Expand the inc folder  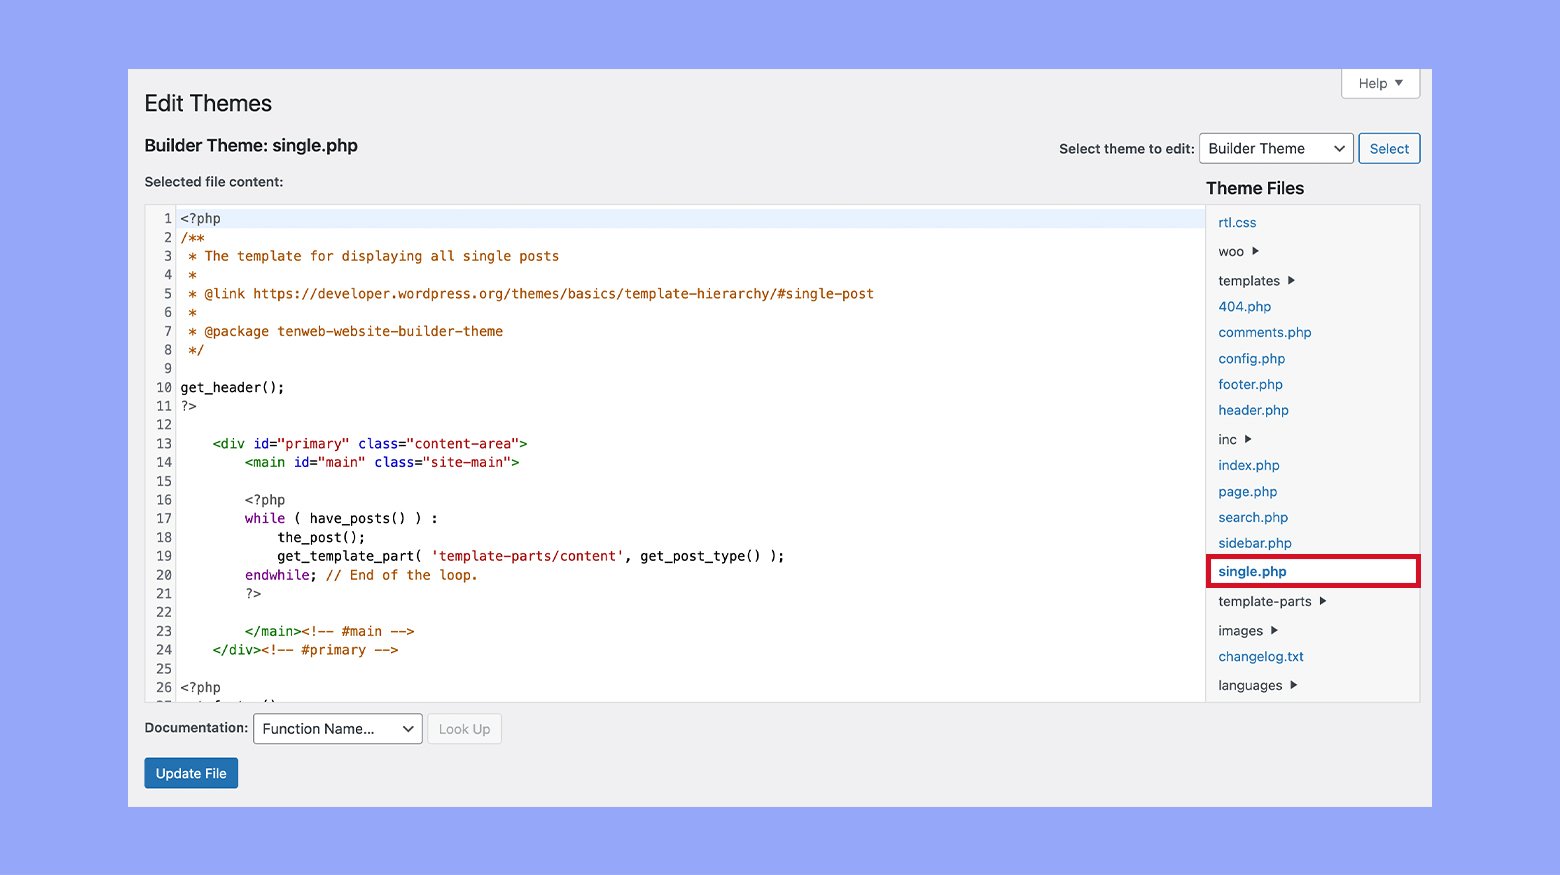click(x=1235, y=440)
